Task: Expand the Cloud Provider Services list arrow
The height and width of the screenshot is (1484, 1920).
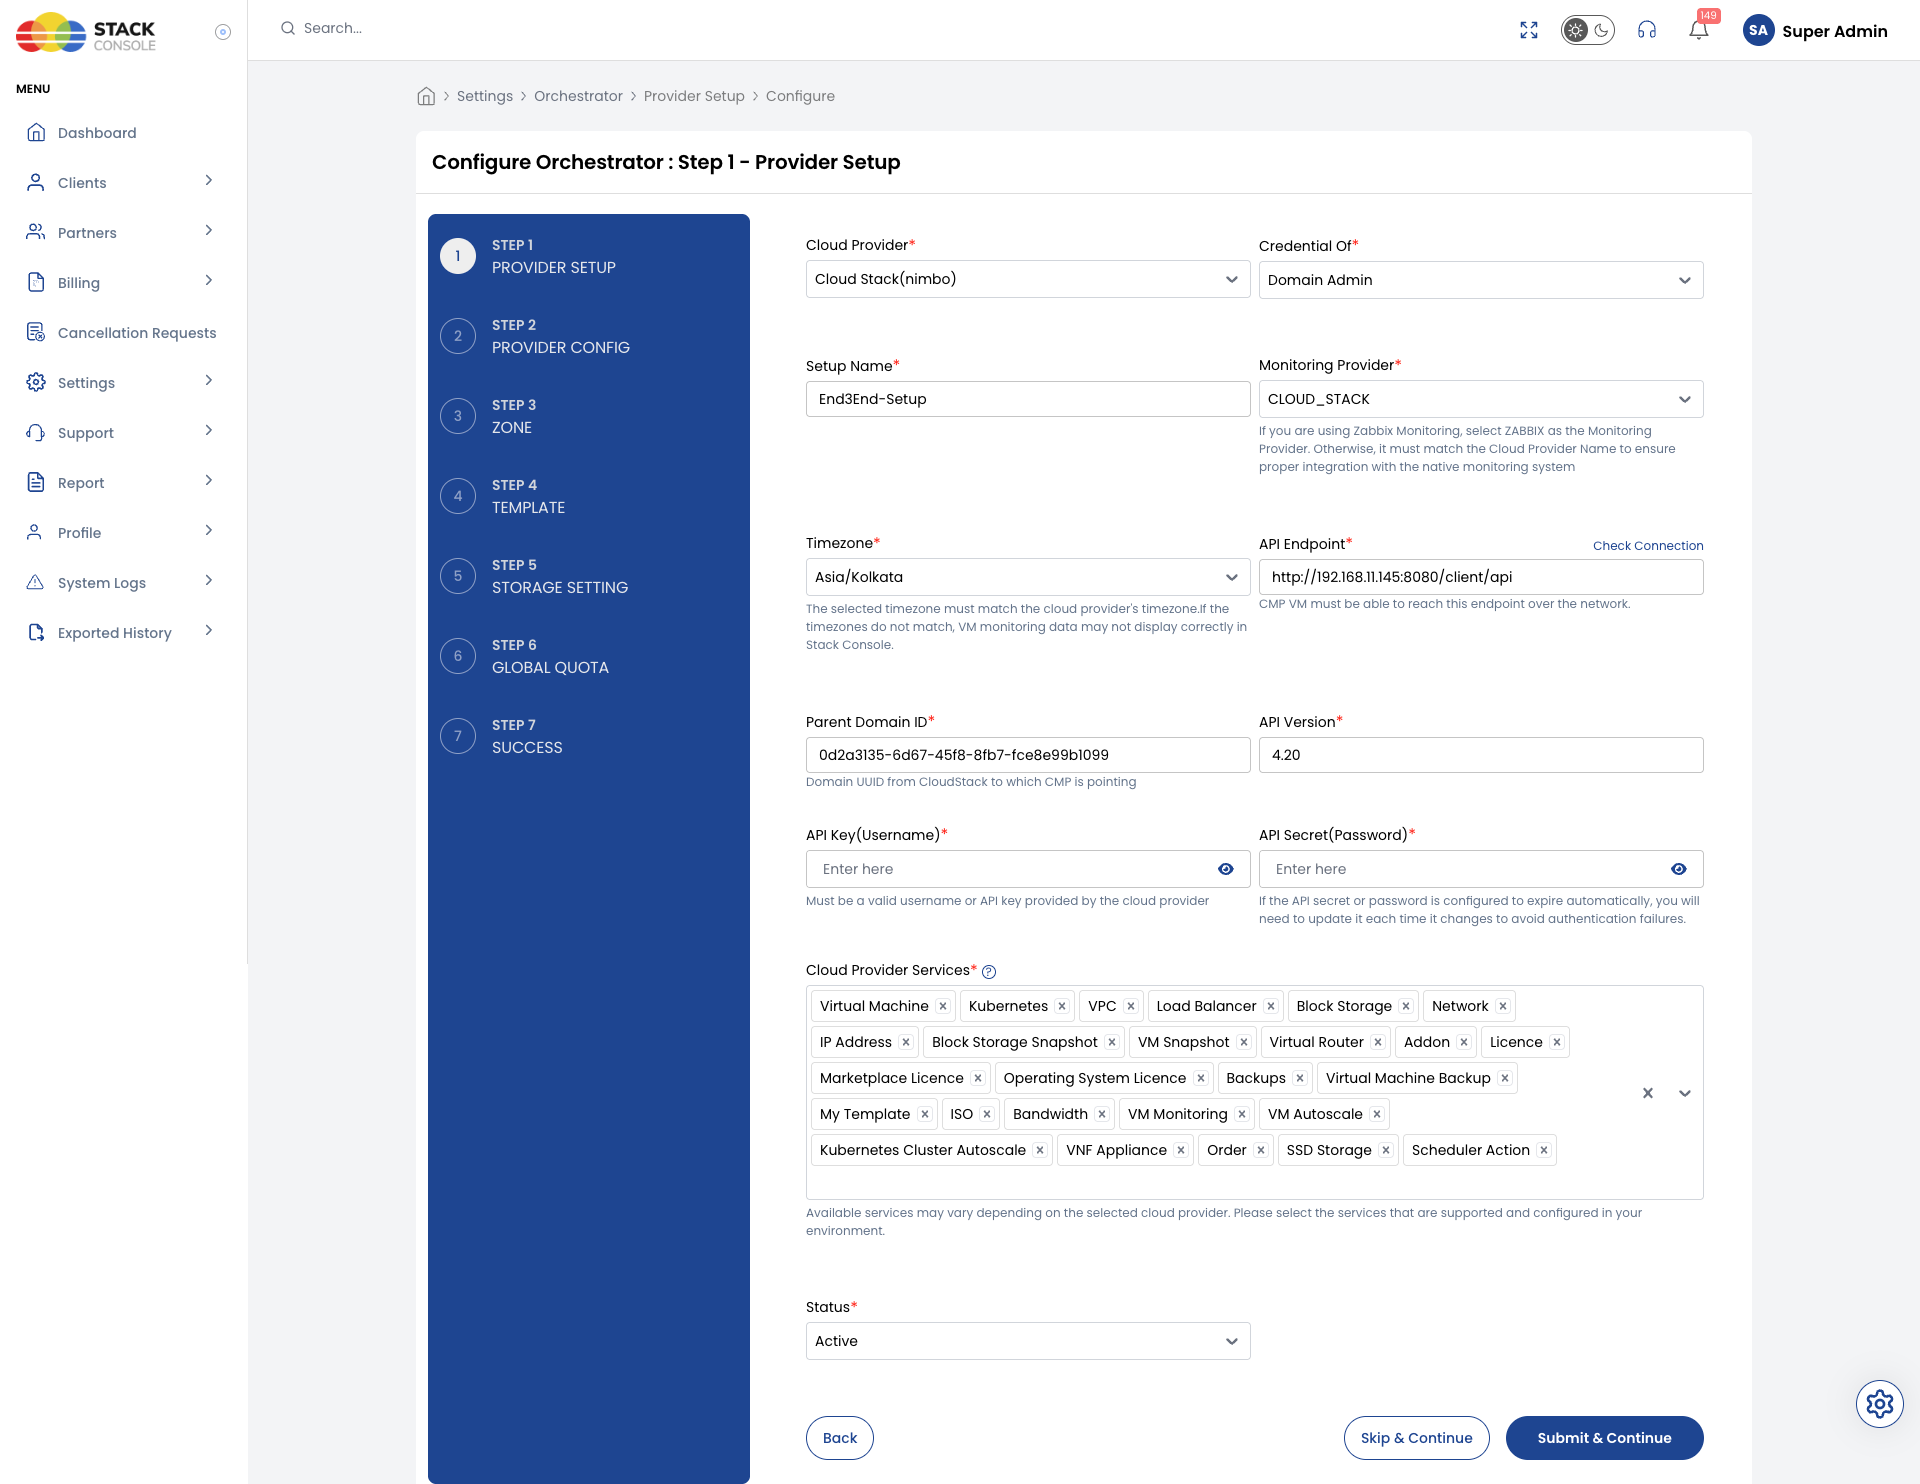Action: pyautogui.click(x=1685, y=1093)
